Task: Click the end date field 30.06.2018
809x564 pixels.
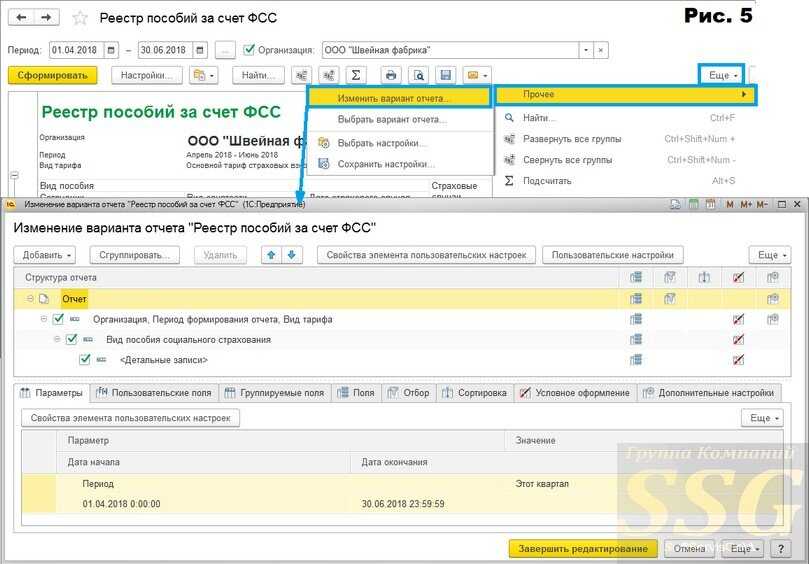Action: 166,50
